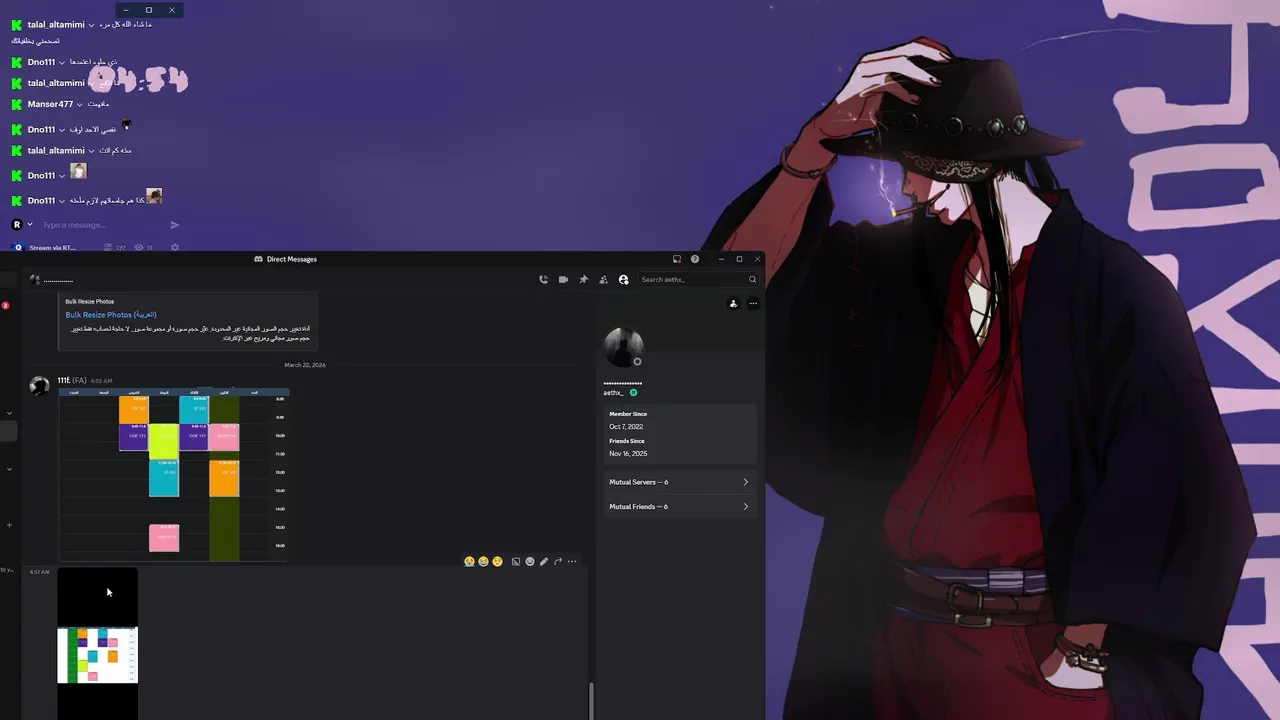Click Friends Since date Nov 16, 2025
The image size is (1280, 720).
point(628,454)
